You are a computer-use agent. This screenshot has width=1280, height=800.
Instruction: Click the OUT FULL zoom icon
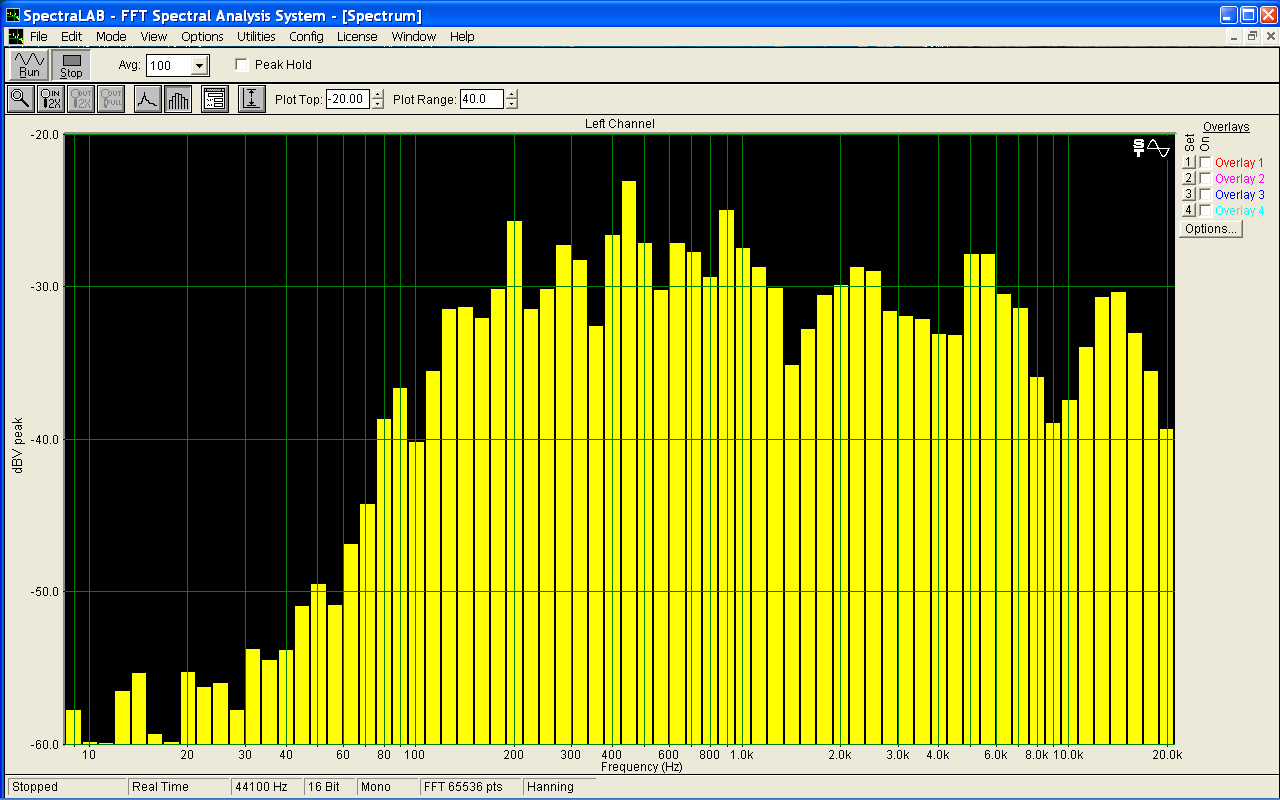[111, 99]
